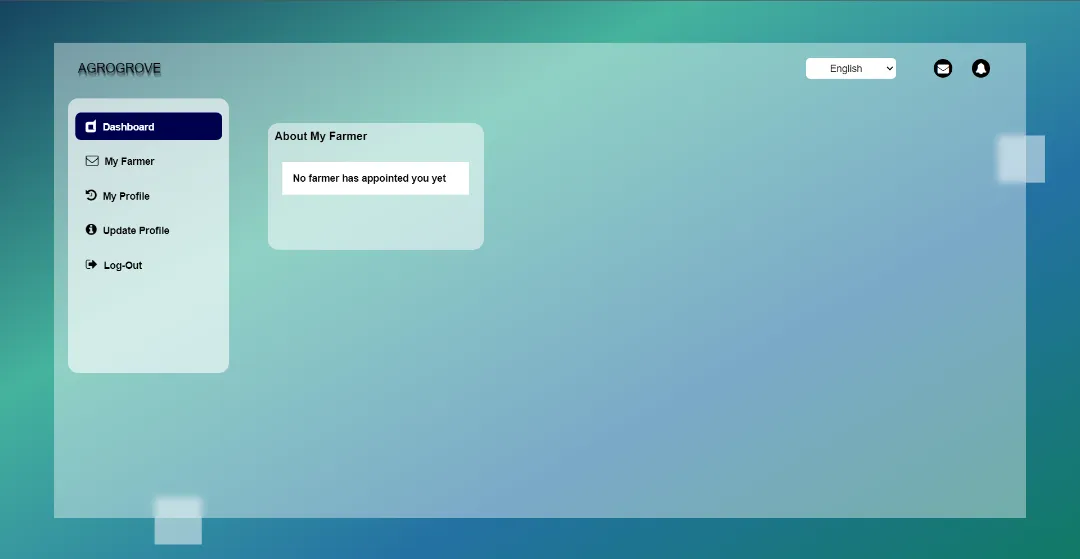Click the floating square at bottom left
The height and width of the screenshot is (559, 1080).
point(178,521)
